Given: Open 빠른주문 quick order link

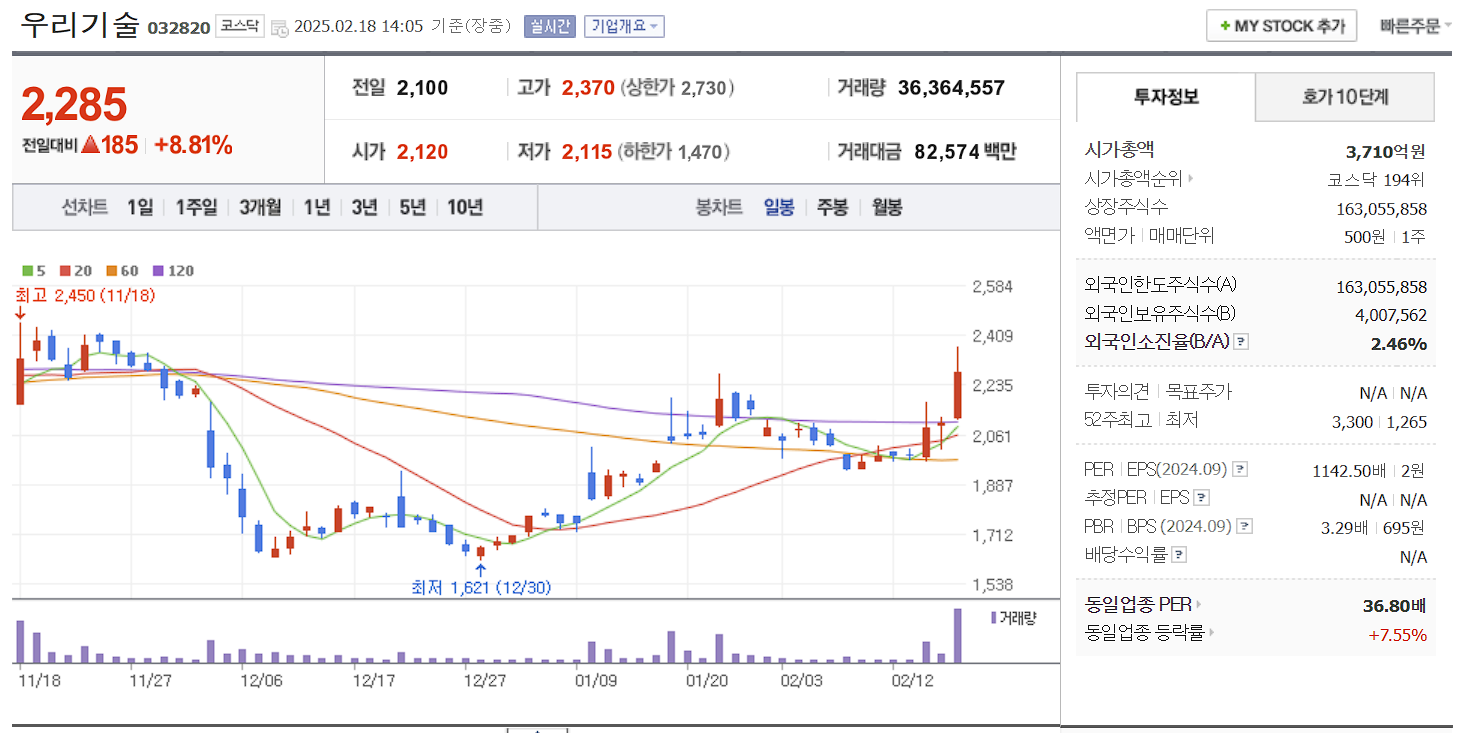Looking at the screenshot, I should (1413, 25).
